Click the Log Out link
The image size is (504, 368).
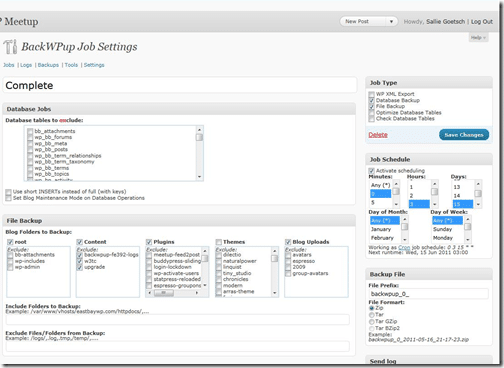482,22
